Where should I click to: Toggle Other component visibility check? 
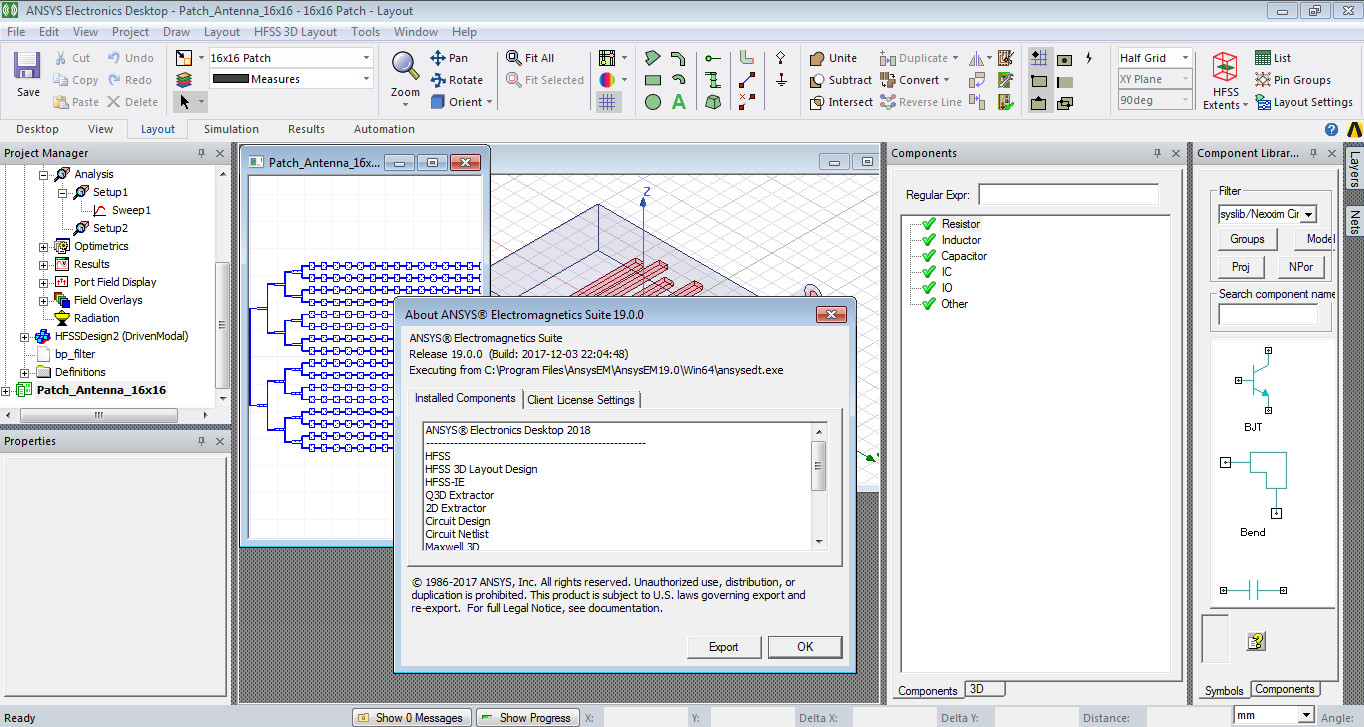coord(928,304)
